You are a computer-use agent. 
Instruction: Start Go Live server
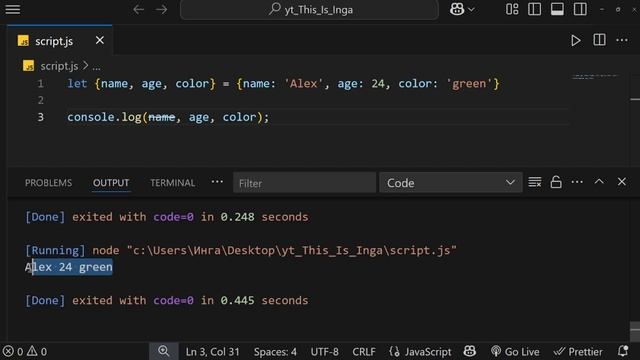point(515,351)
